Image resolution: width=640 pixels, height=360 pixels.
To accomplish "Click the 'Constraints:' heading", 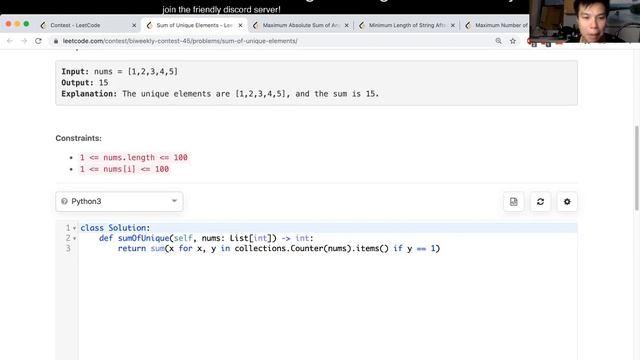I will coord(79,138).
